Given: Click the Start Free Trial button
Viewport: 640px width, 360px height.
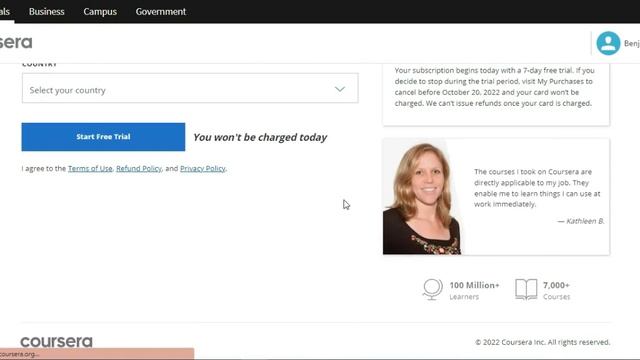Looking at the screenshot, I should 103,137.
